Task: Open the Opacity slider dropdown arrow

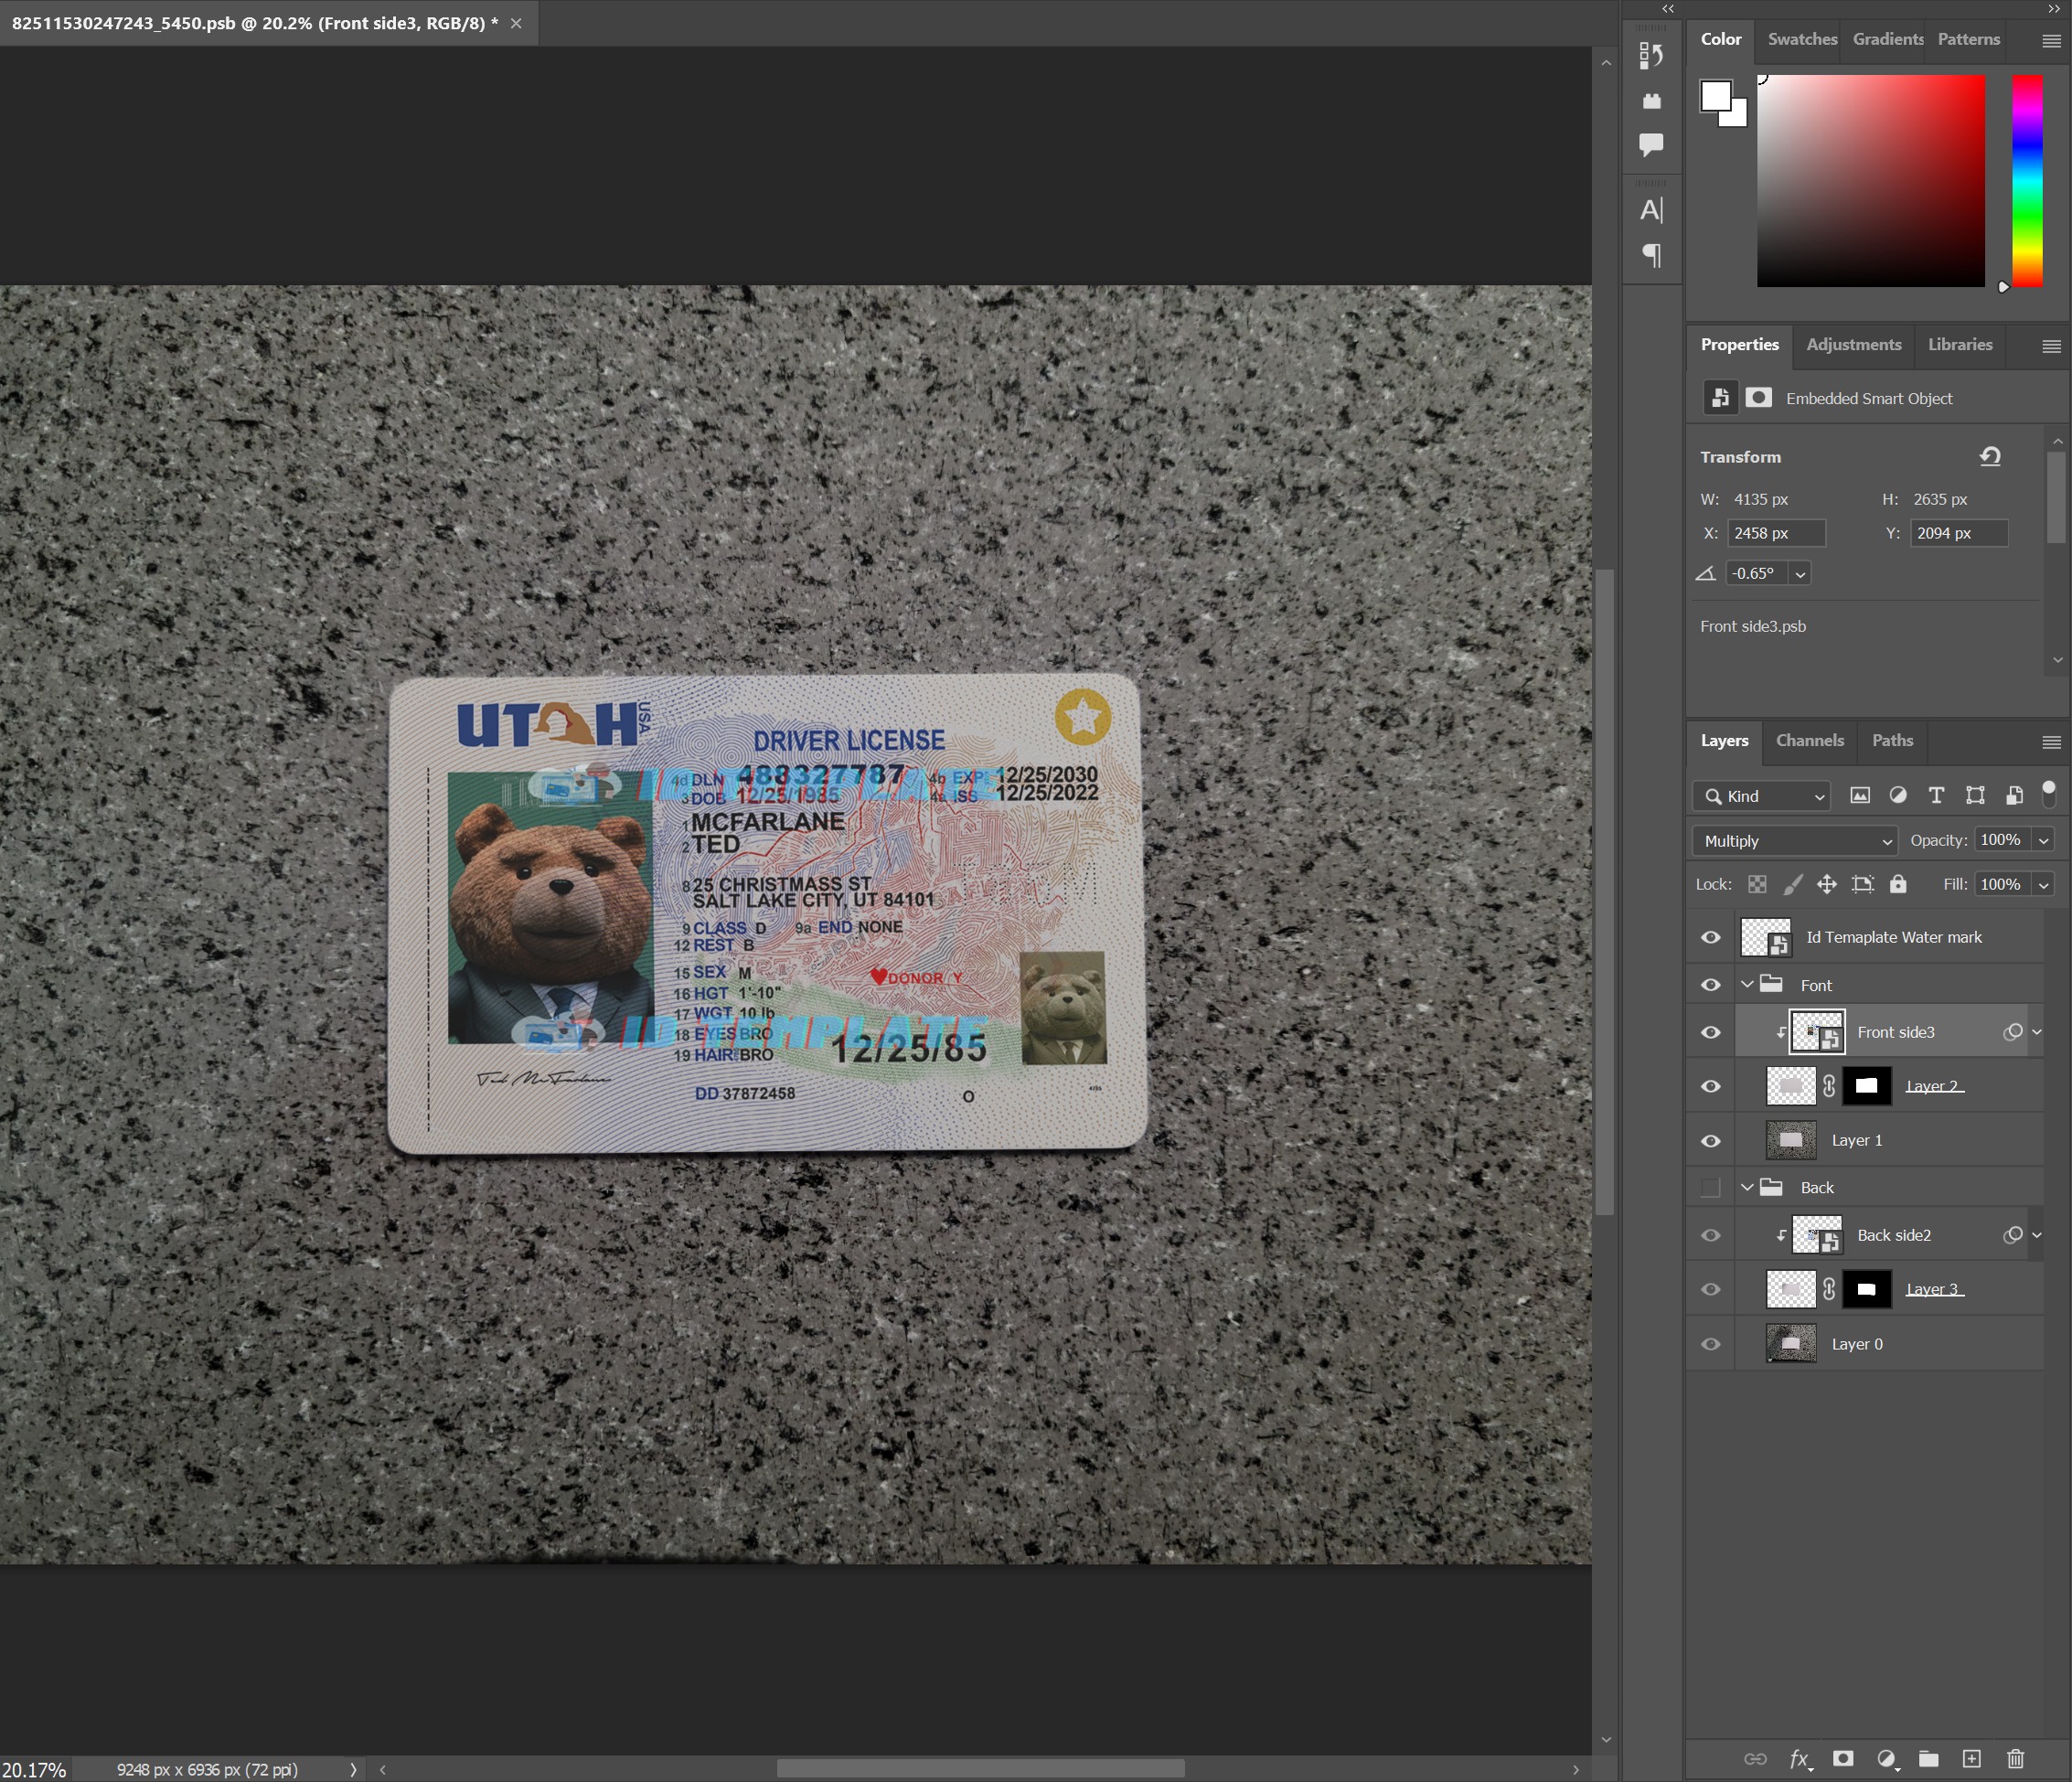Action: 2044,841
